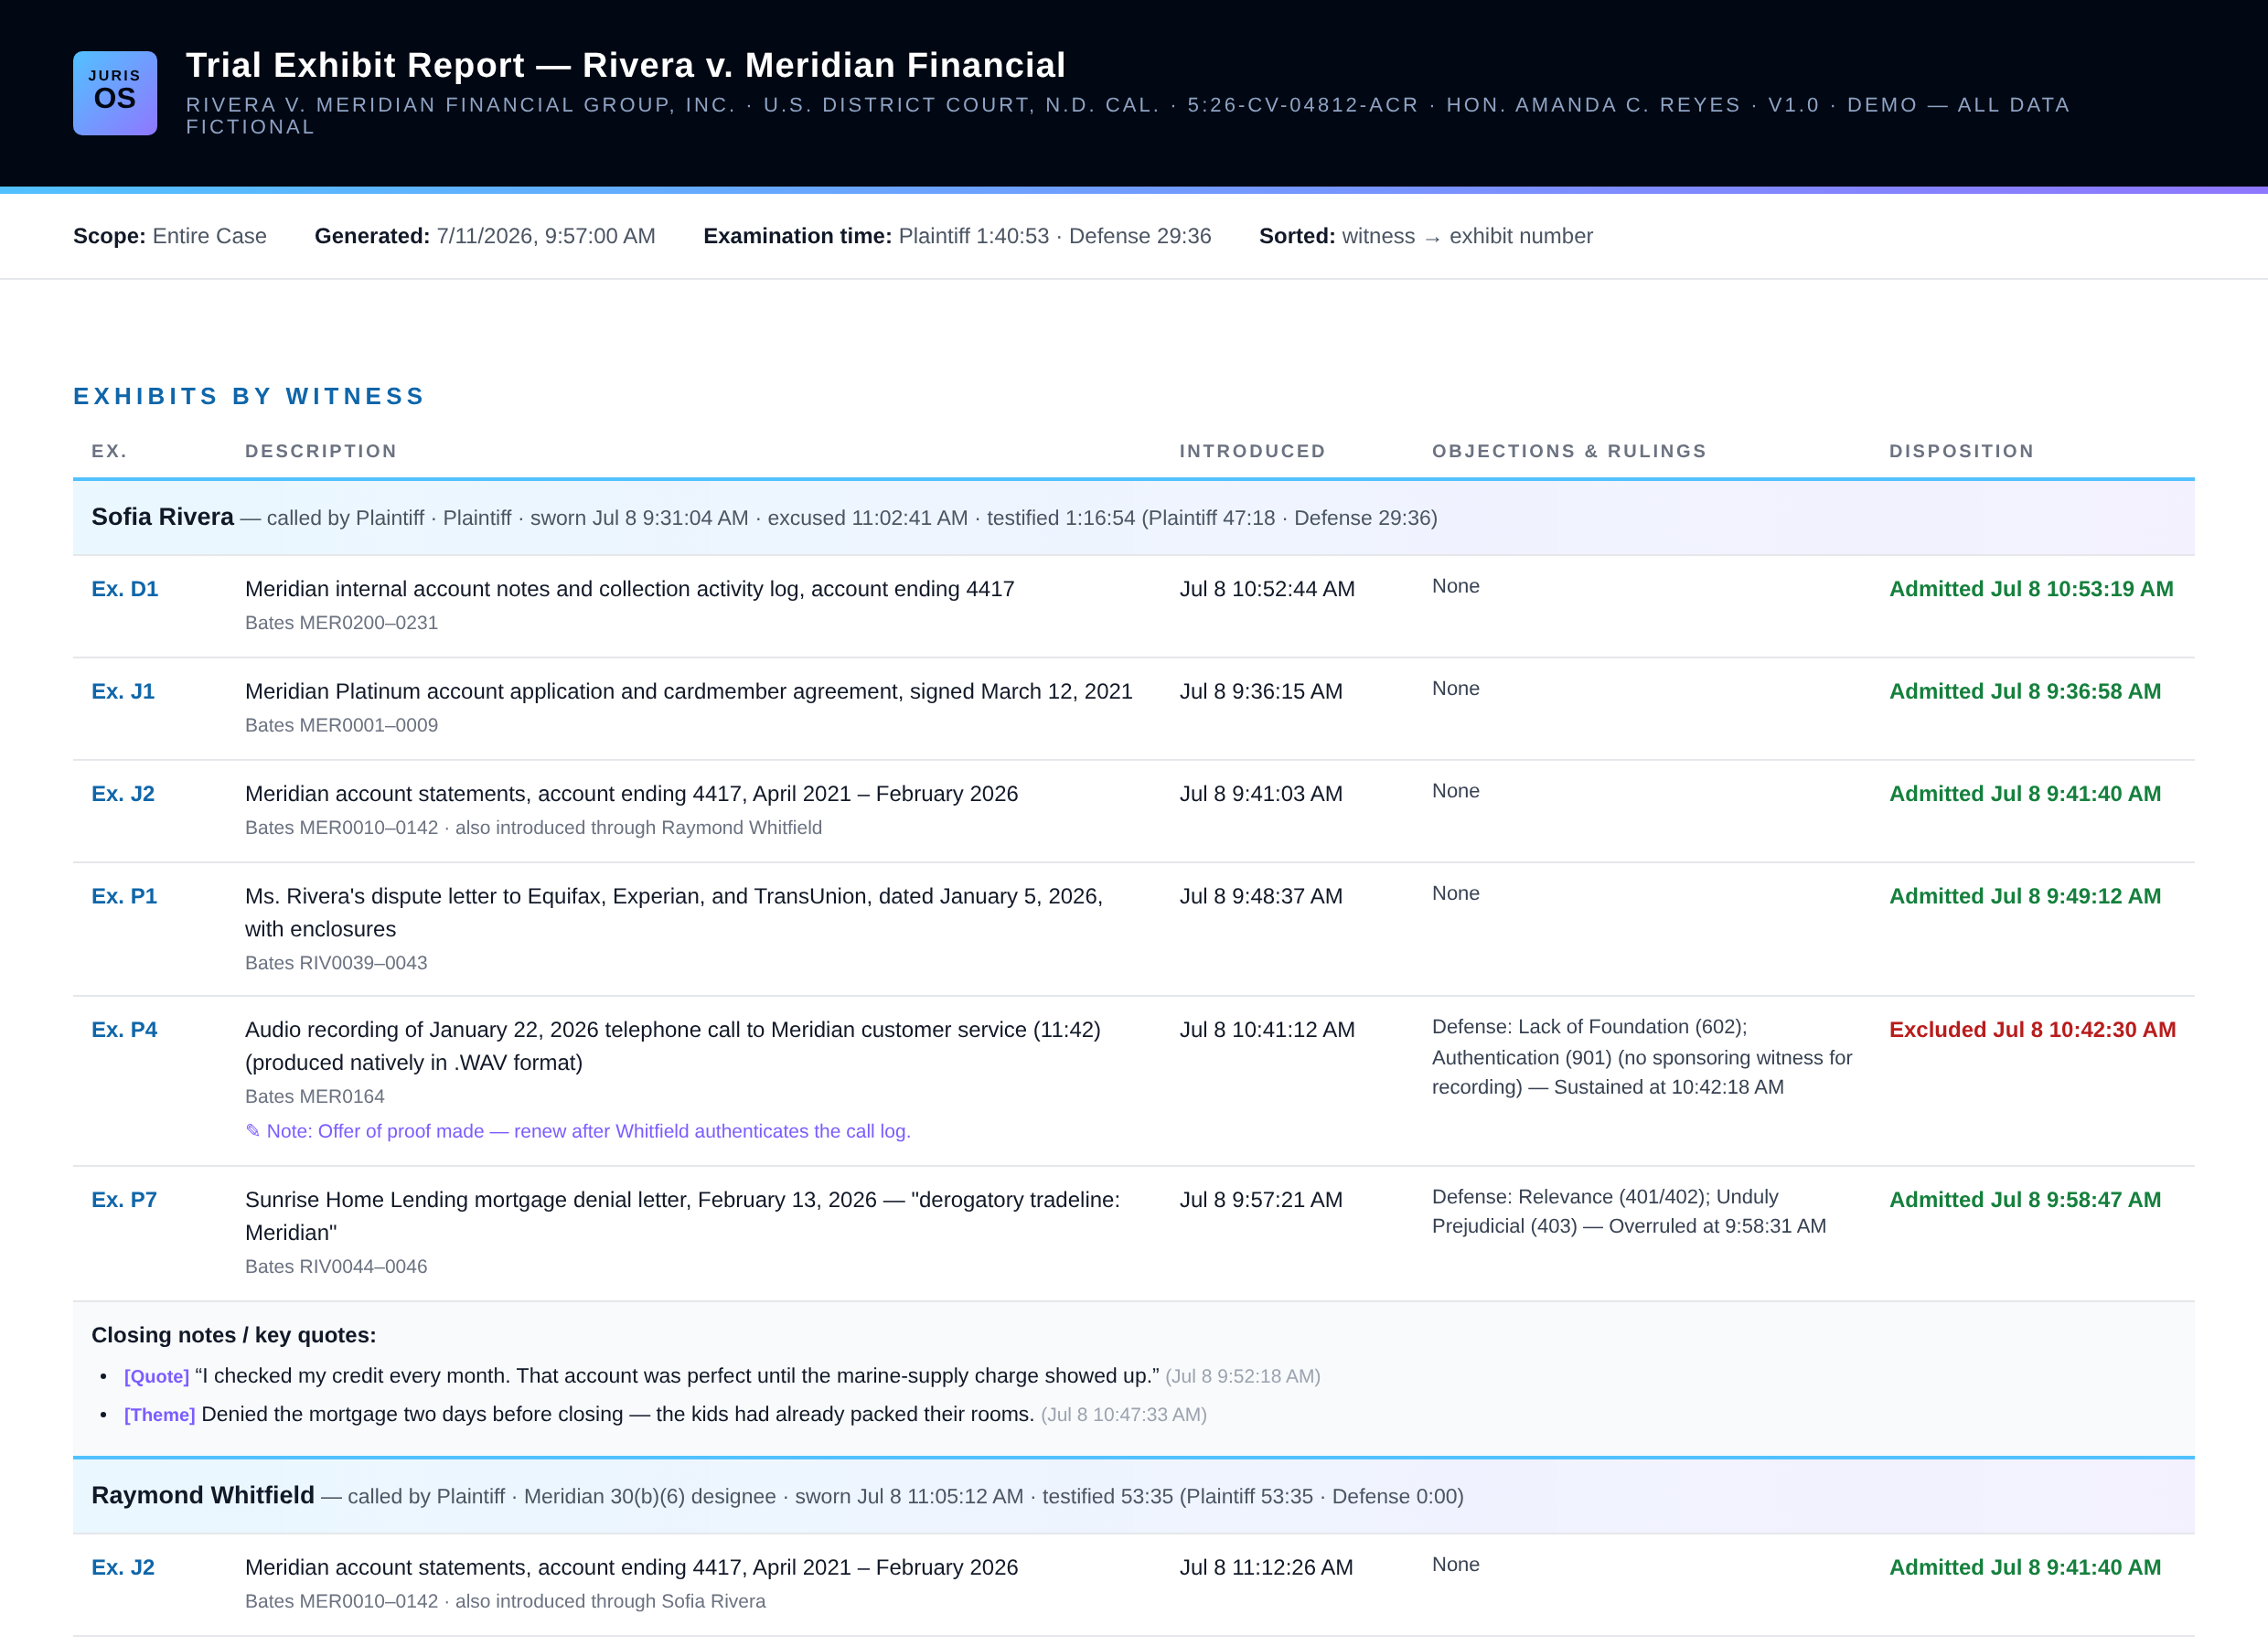Open the Ex. P1 exhibit link
Screen dimensions: 2268x1646
coord(124,896)
